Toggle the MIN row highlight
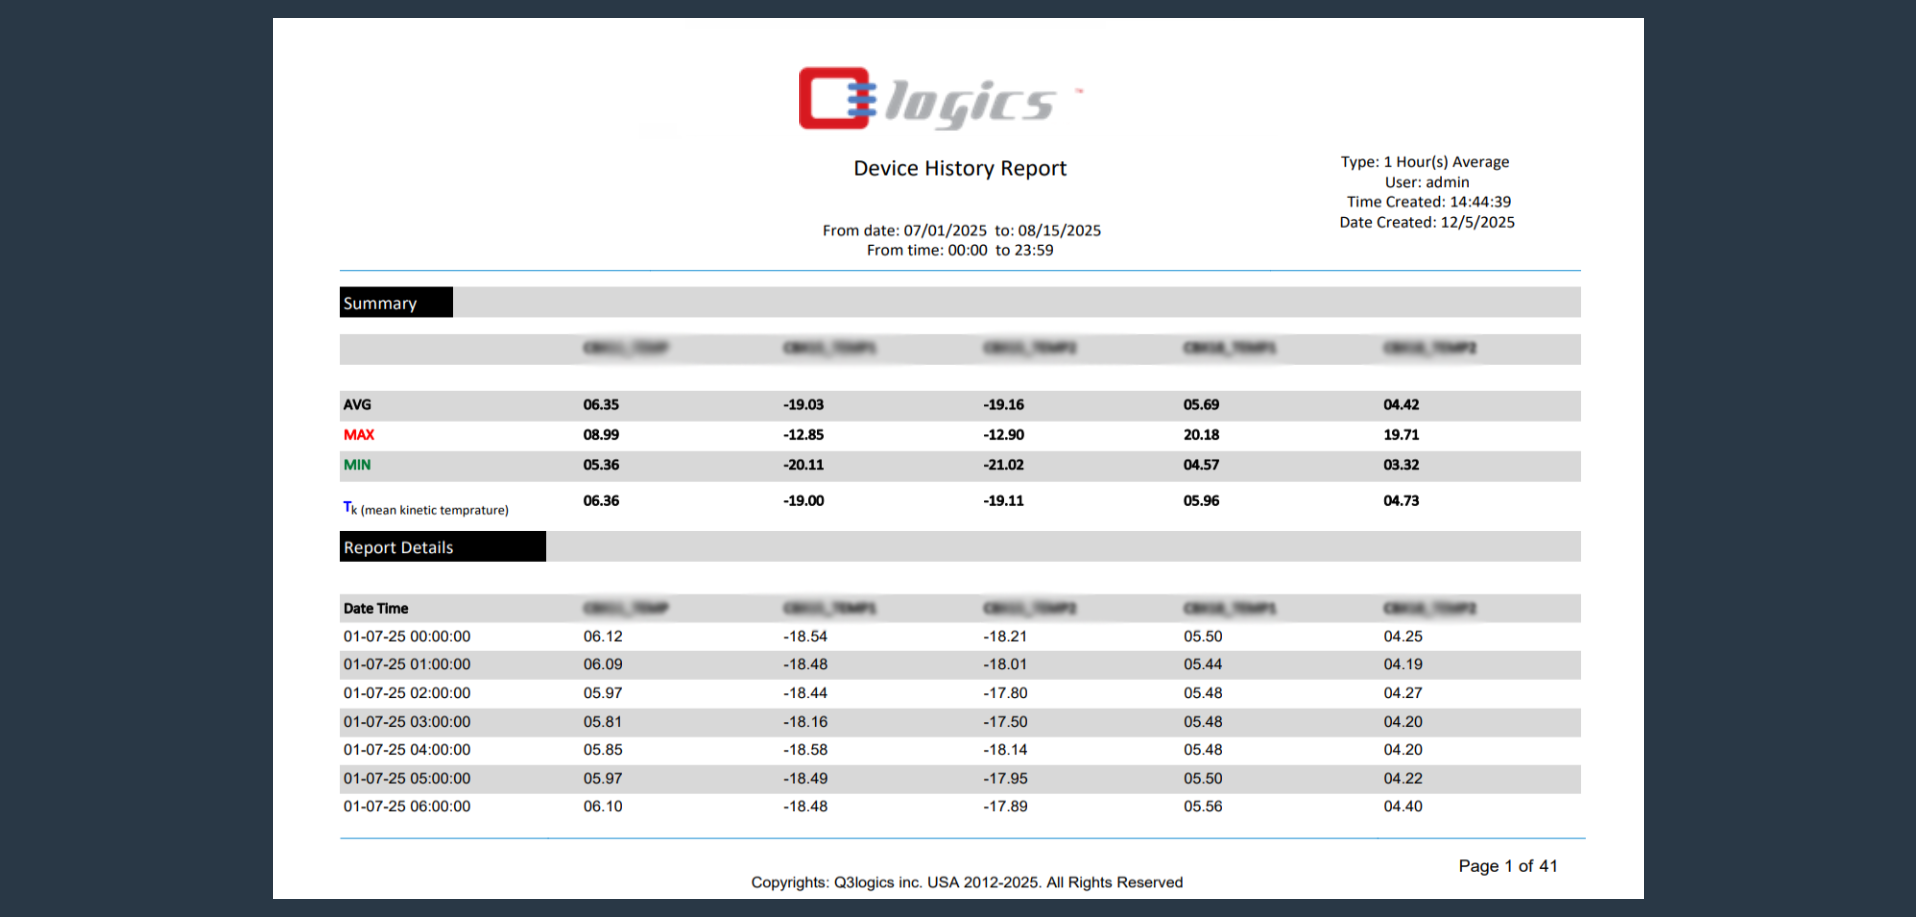 tap(357, 464)
